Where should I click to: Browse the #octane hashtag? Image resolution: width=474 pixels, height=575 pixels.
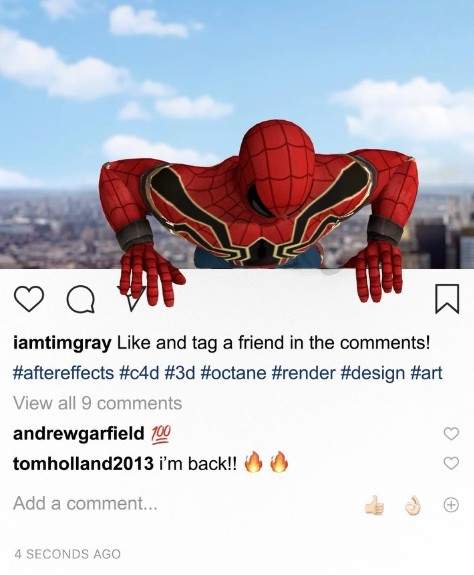pyautogui.click(x=234, y=373)
